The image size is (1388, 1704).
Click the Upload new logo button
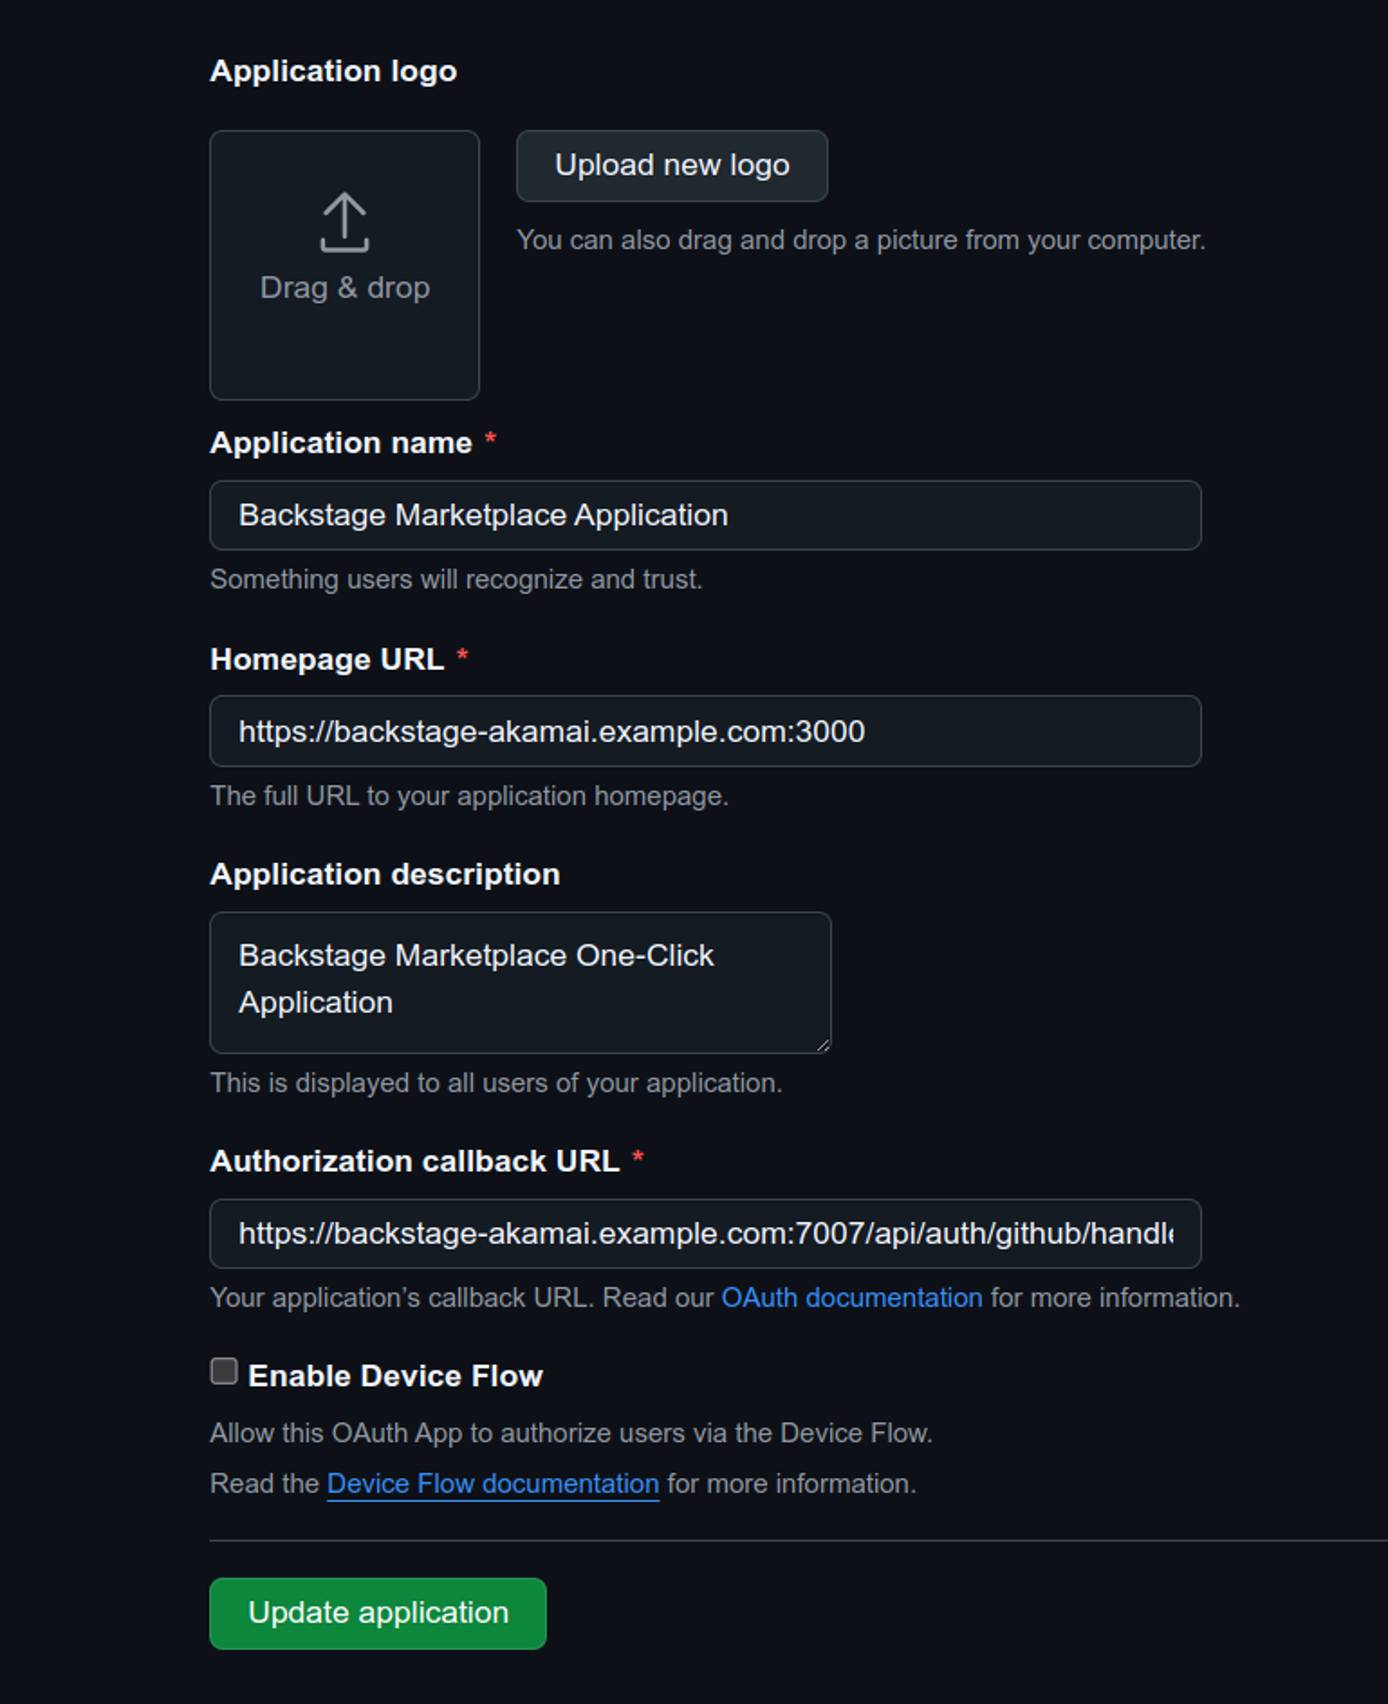click(671, 166)
